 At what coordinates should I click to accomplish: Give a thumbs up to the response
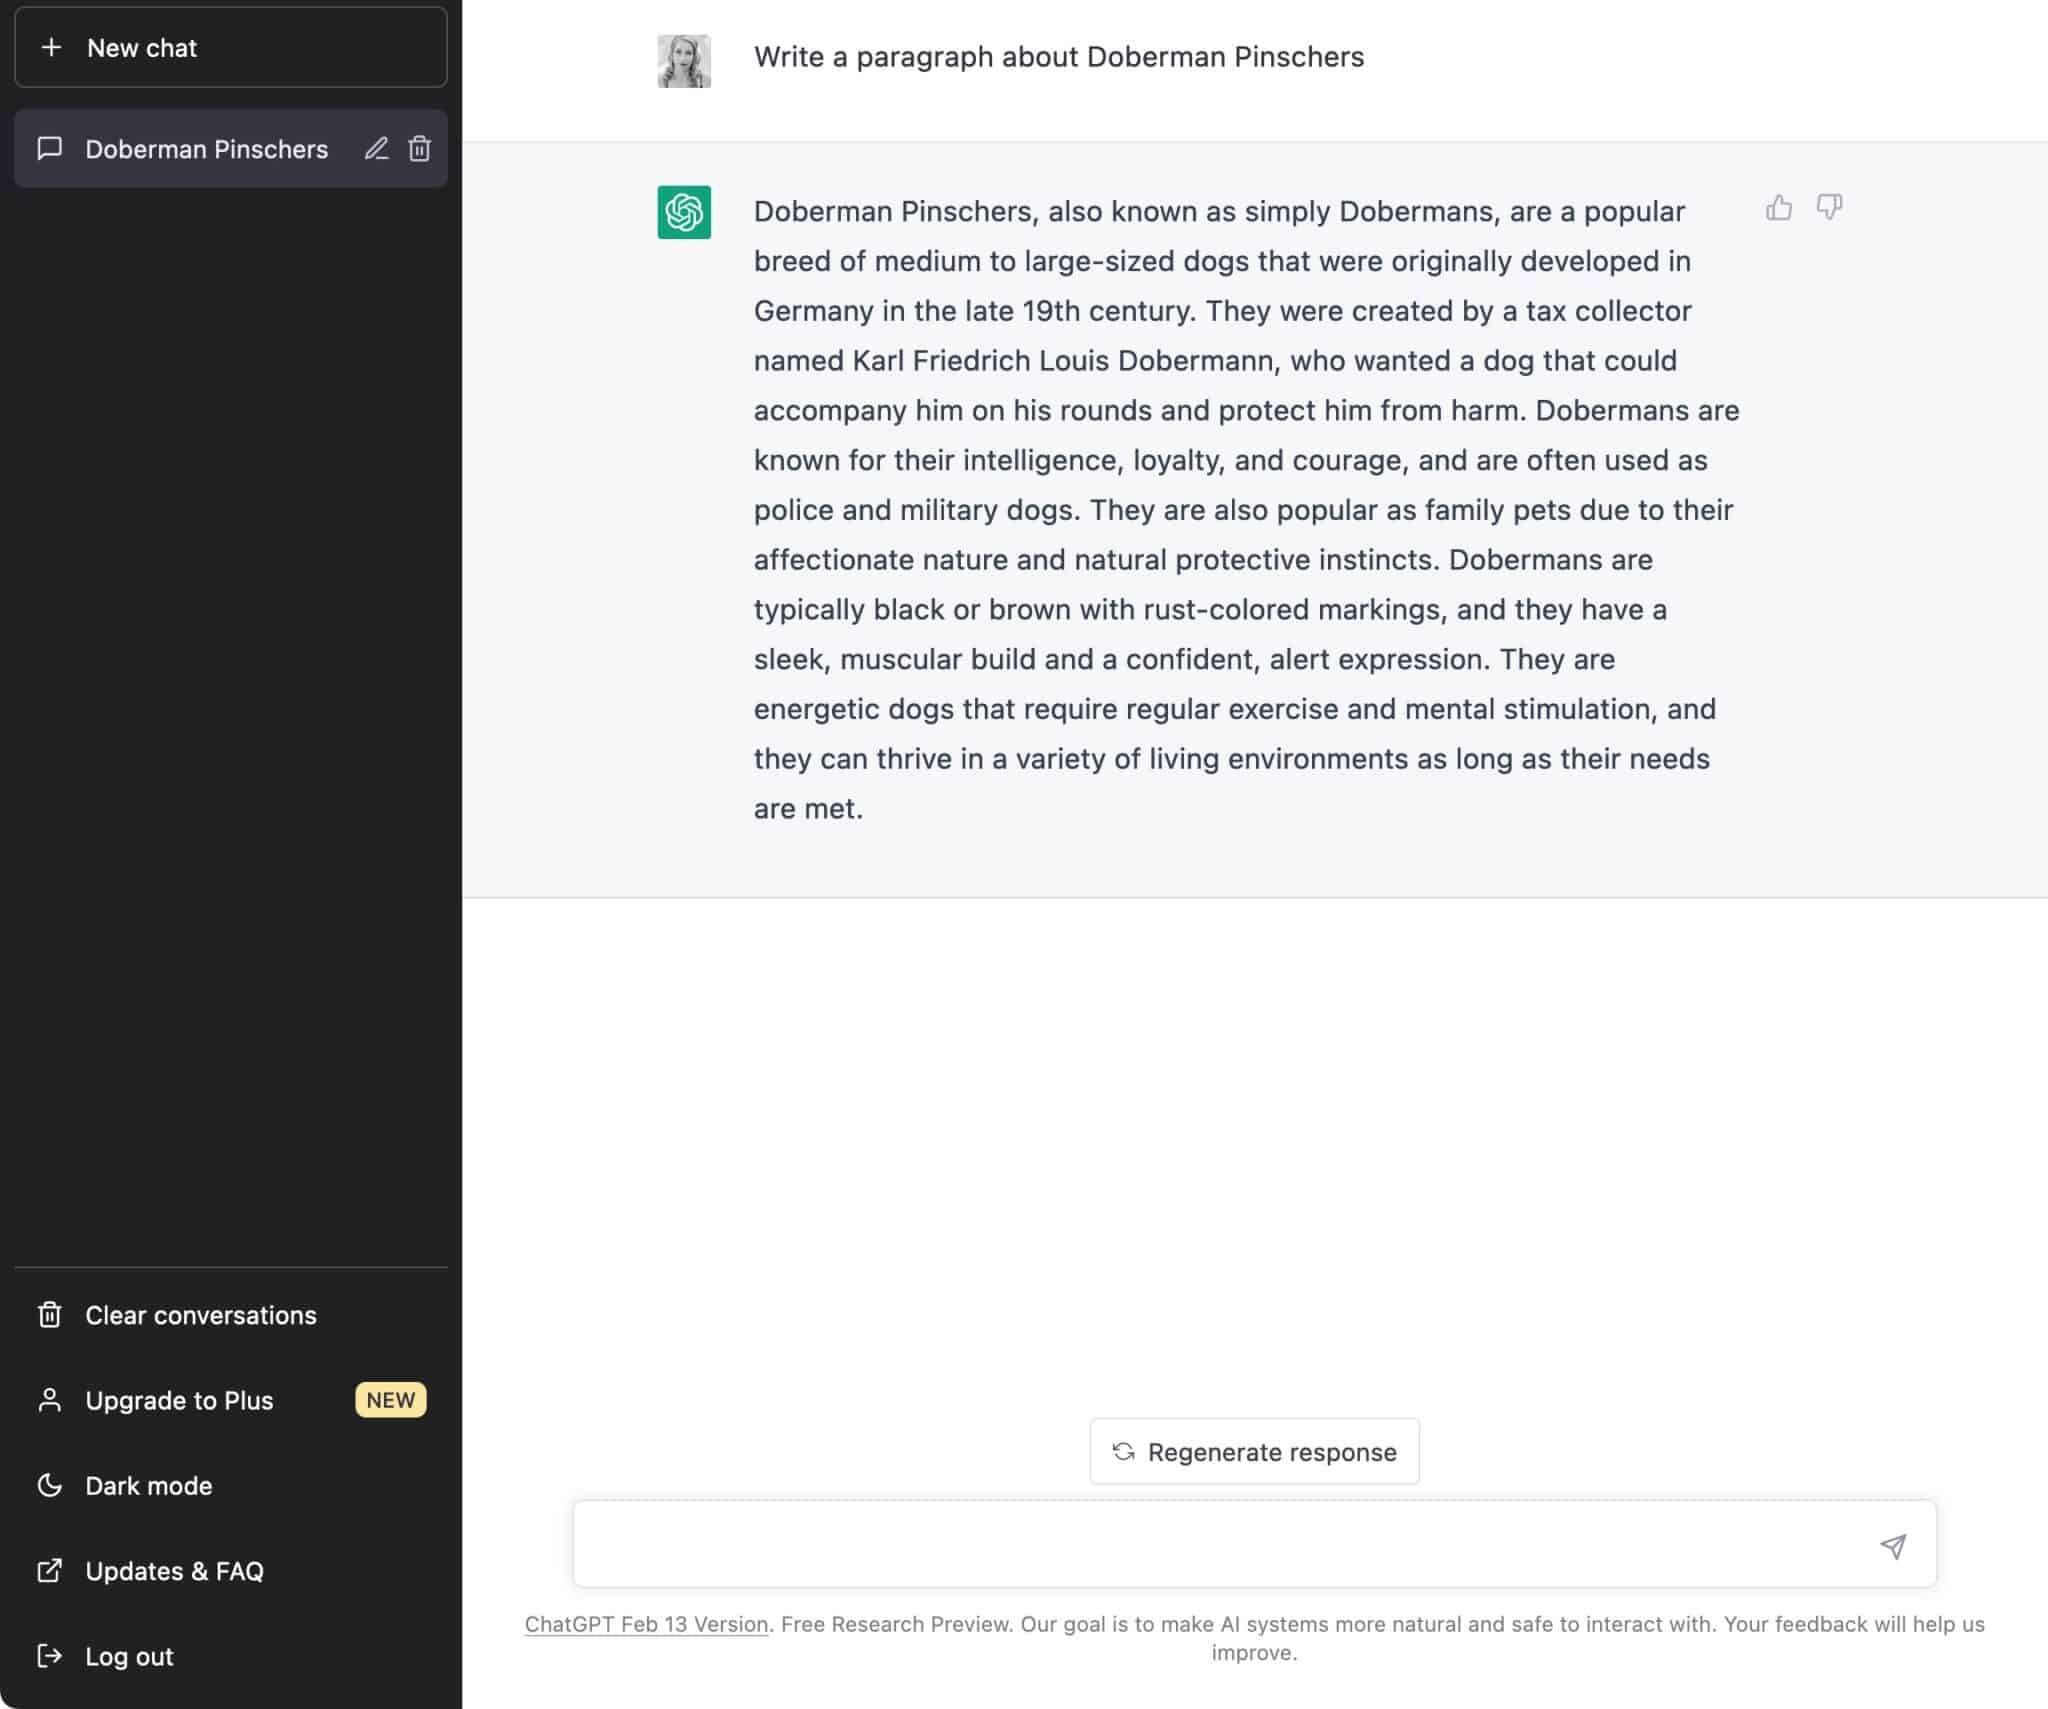point(1777,207)
